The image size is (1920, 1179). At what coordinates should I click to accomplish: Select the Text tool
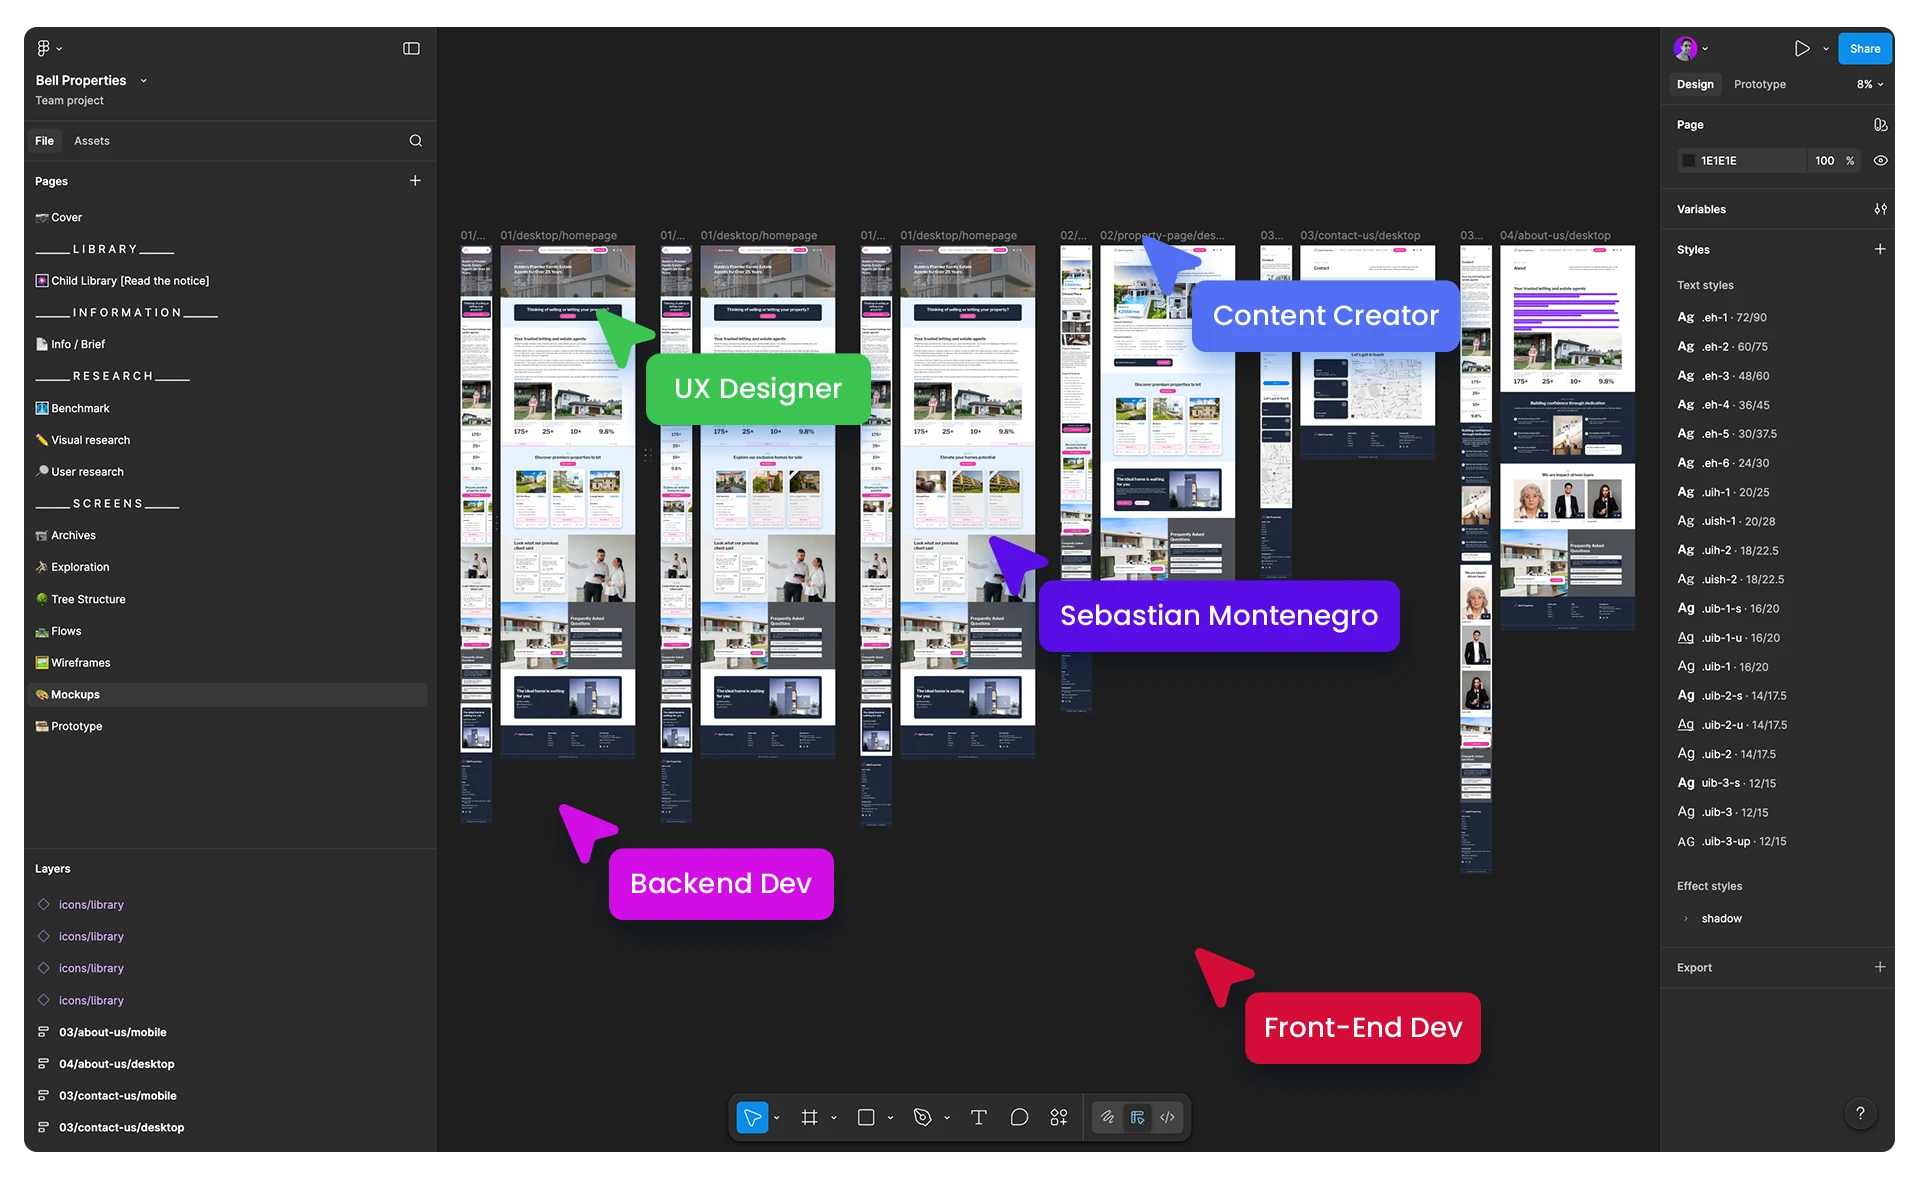[978, 1117]
